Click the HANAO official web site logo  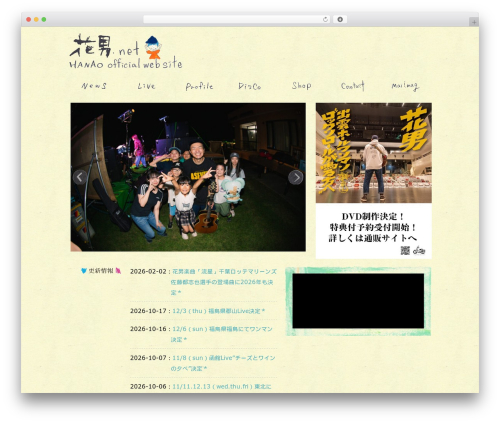point(126,52)
